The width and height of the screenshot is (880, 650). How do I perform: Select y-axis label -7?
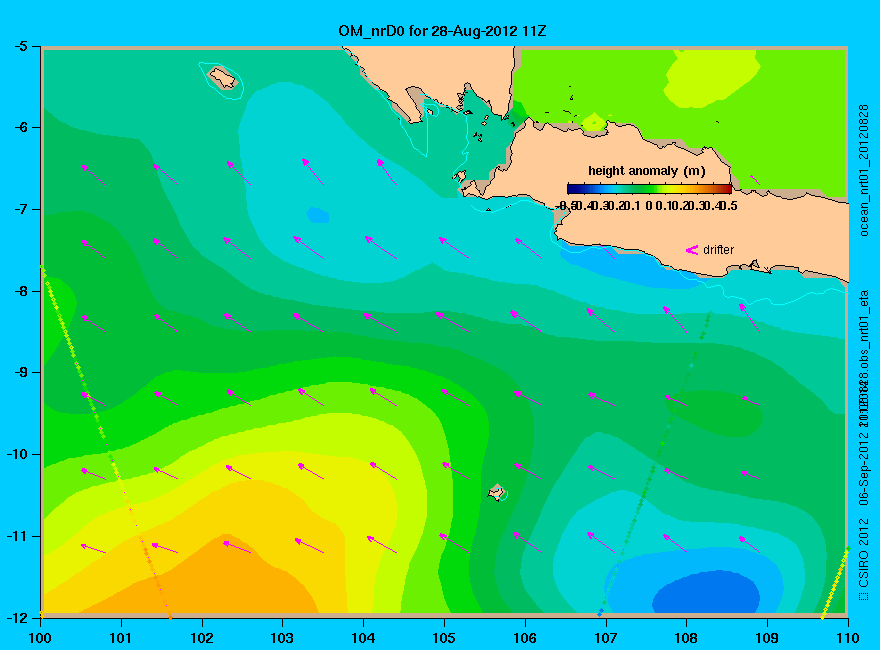tap(20, 209)
